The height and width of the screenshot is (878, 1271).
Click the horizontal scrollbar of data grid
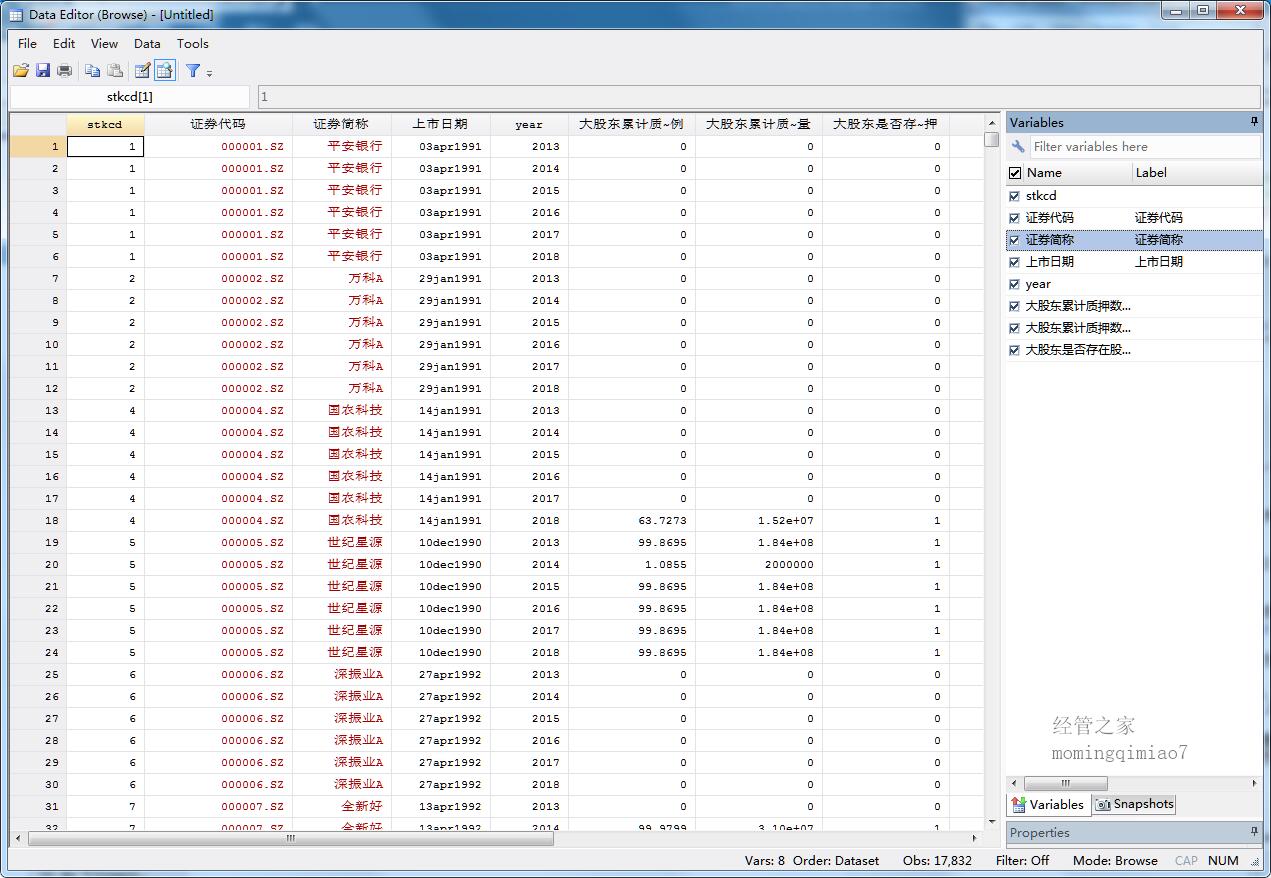(x=290, y=838)
